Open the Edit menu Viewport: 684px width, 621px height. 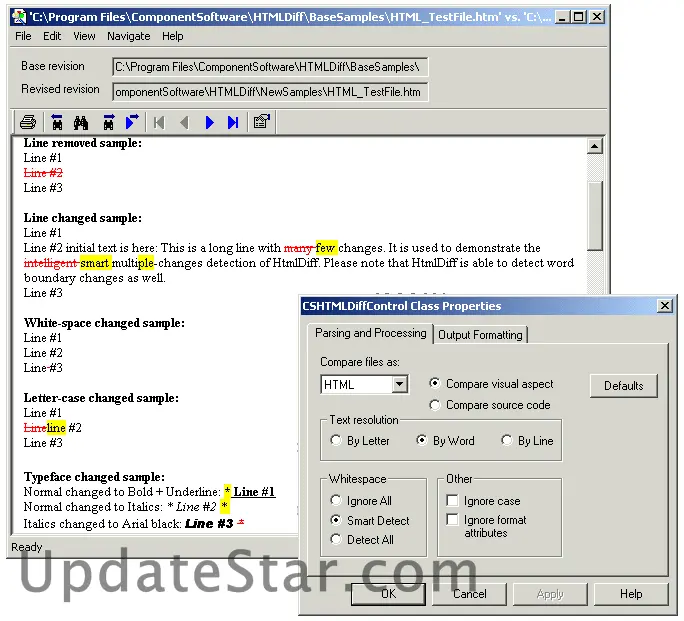(52, 36)
